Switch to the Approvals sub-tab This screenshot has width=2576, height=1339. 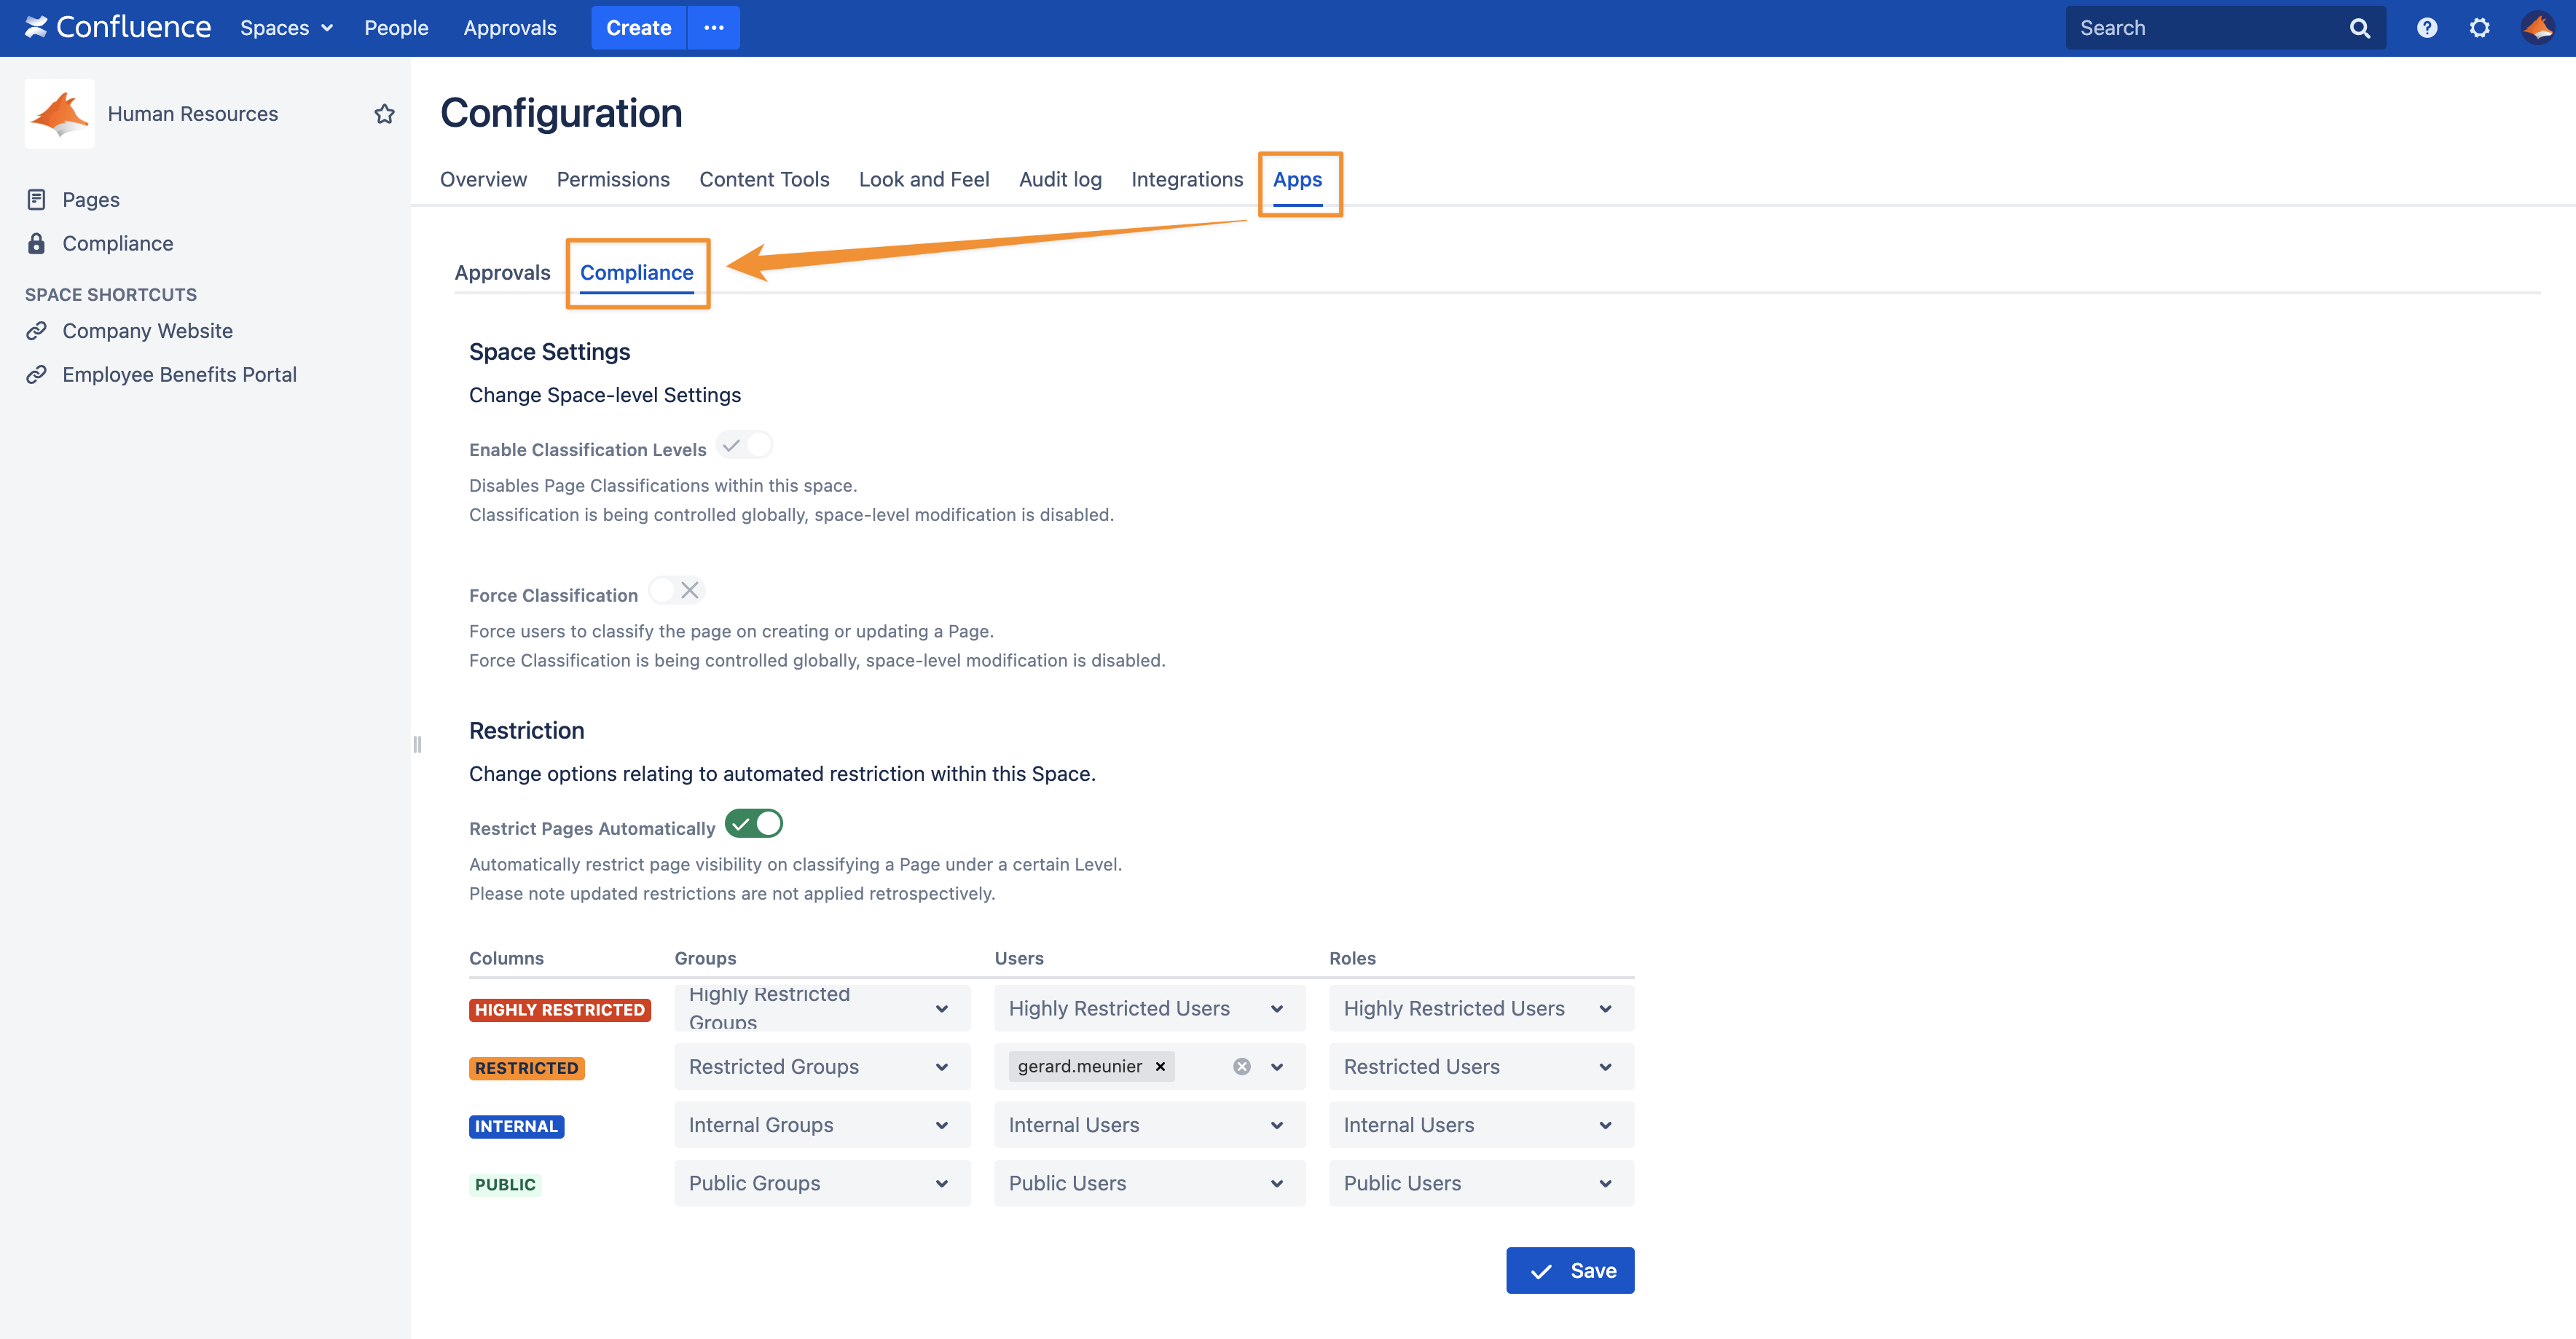(x=502, y=273)
